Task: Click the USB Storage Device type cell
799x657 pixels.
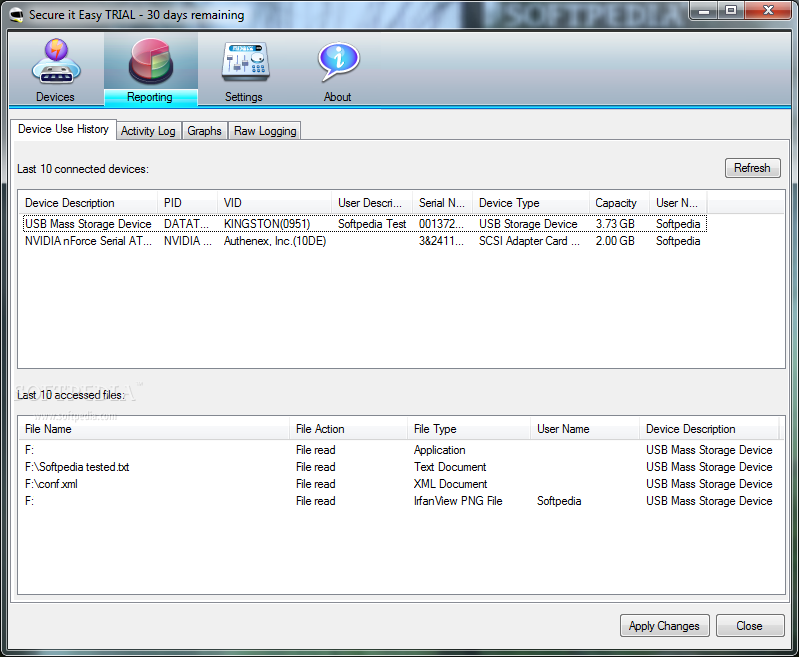Action: (x=528, y=224)
